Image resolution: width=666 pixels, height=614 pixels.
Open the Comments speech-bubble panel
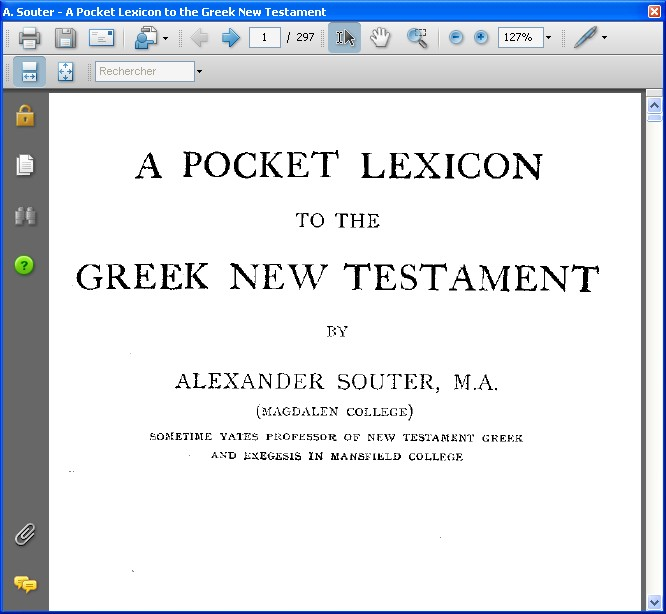point(25,585)
